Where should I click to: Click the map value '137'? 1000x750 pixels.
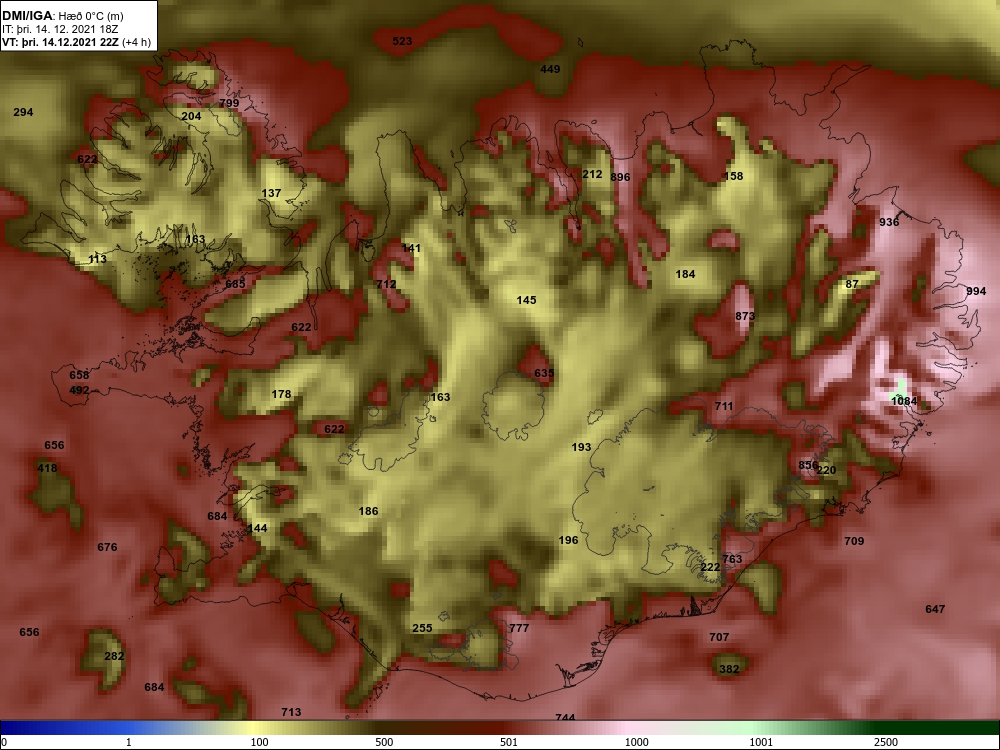[x=271, y=193]
